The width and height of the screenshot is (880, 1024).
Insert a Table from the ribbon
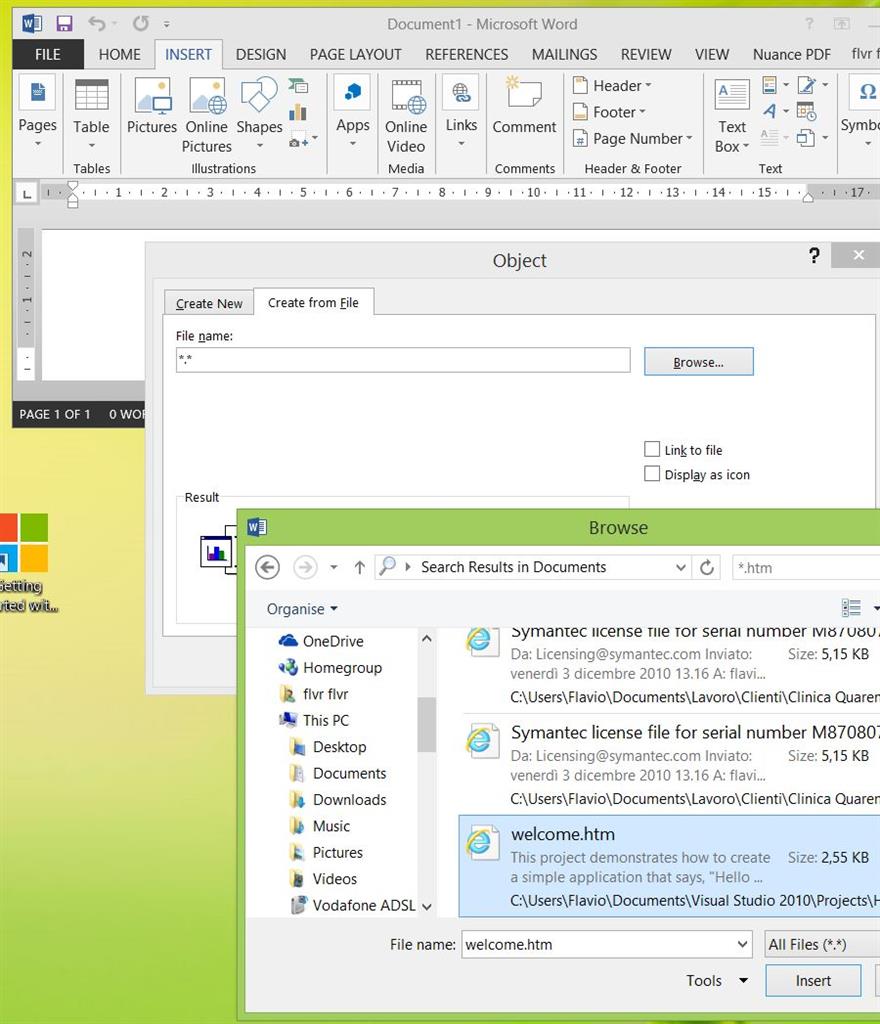(91, 114)
